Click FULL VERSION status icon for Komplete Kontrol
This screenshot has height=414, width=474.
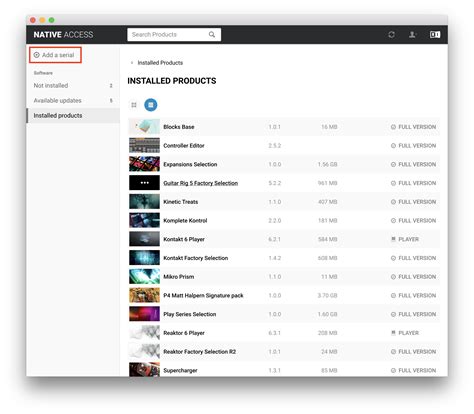(393, 221)
